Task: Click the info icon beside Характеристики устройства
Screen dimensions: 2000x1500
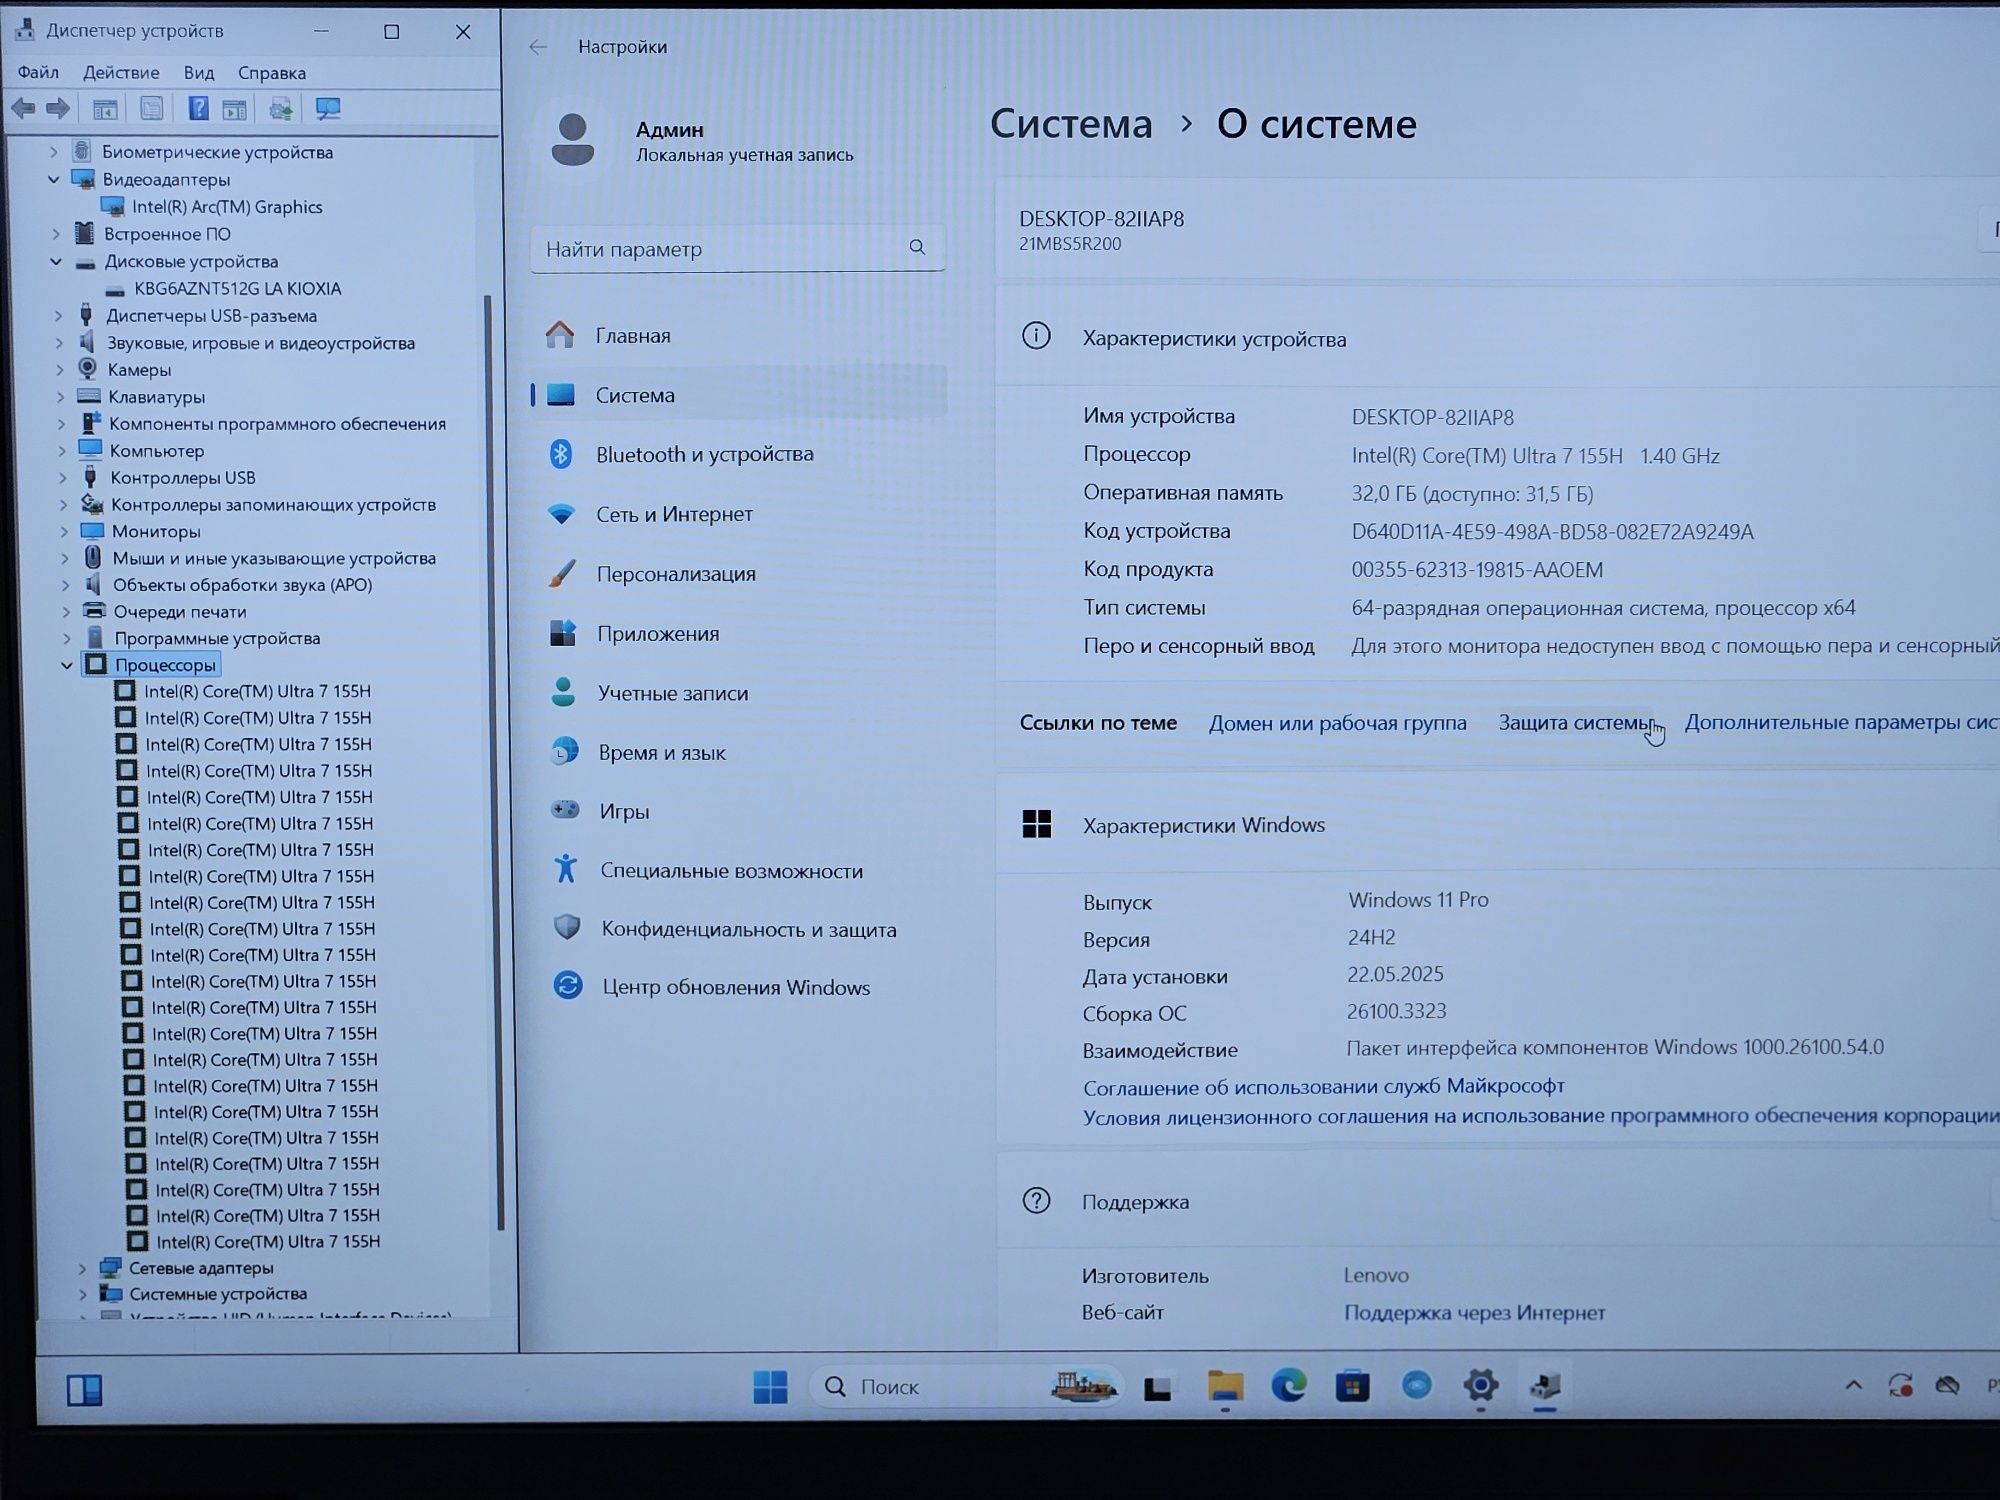Action: [x=1036, y=336]
